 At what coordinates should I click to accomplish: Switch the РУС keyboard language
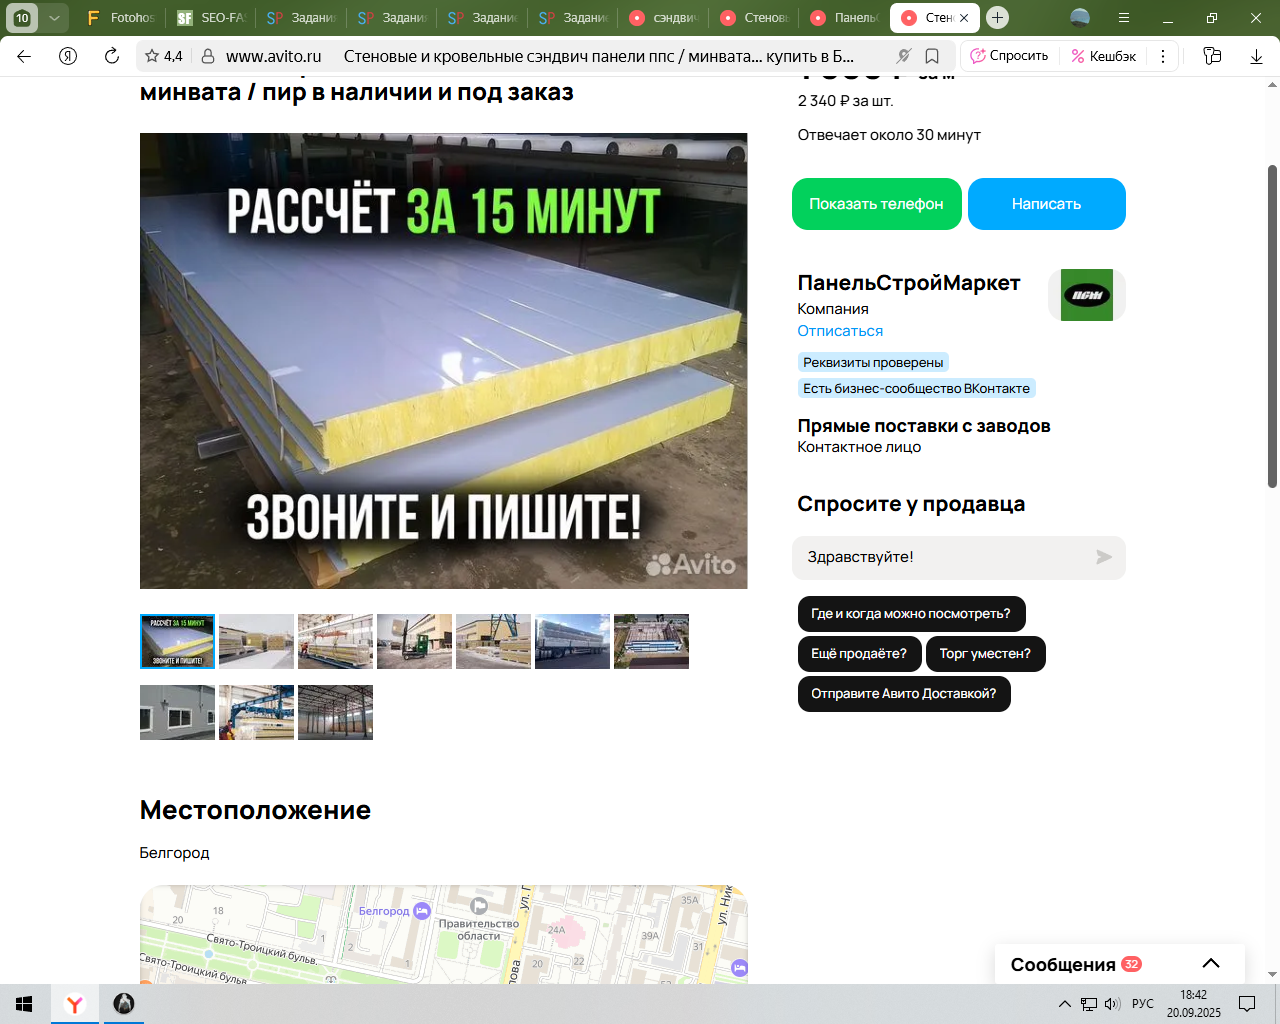tap(1143, 1004)
